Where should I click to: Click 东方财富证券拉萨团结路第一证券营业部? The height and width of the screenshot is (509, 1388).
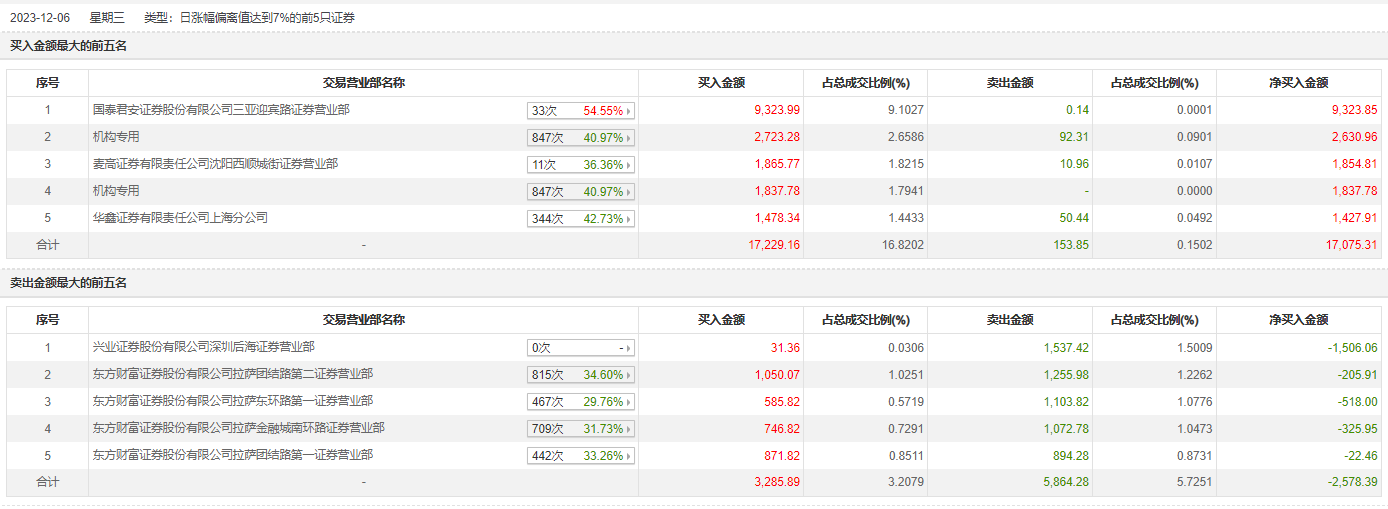233,455
